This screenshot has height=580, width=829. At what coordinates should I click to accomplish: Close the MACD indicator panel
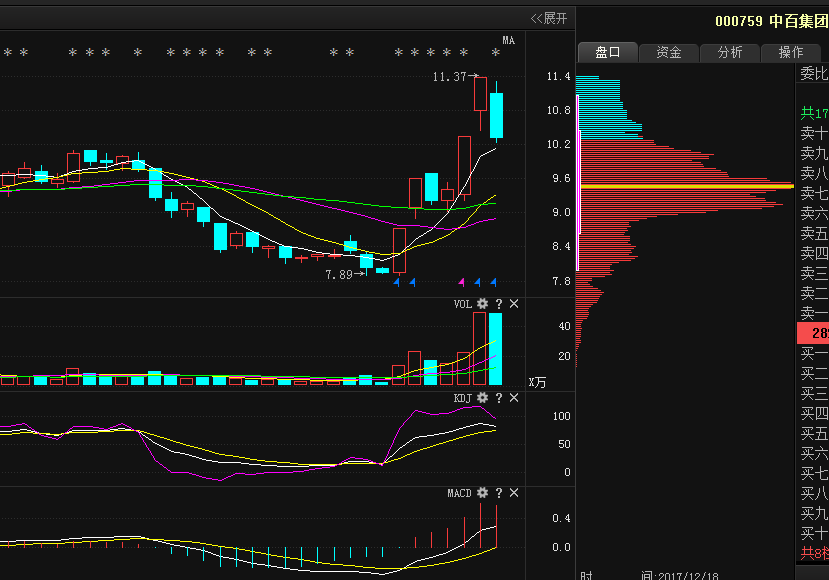tap(514, 493)
